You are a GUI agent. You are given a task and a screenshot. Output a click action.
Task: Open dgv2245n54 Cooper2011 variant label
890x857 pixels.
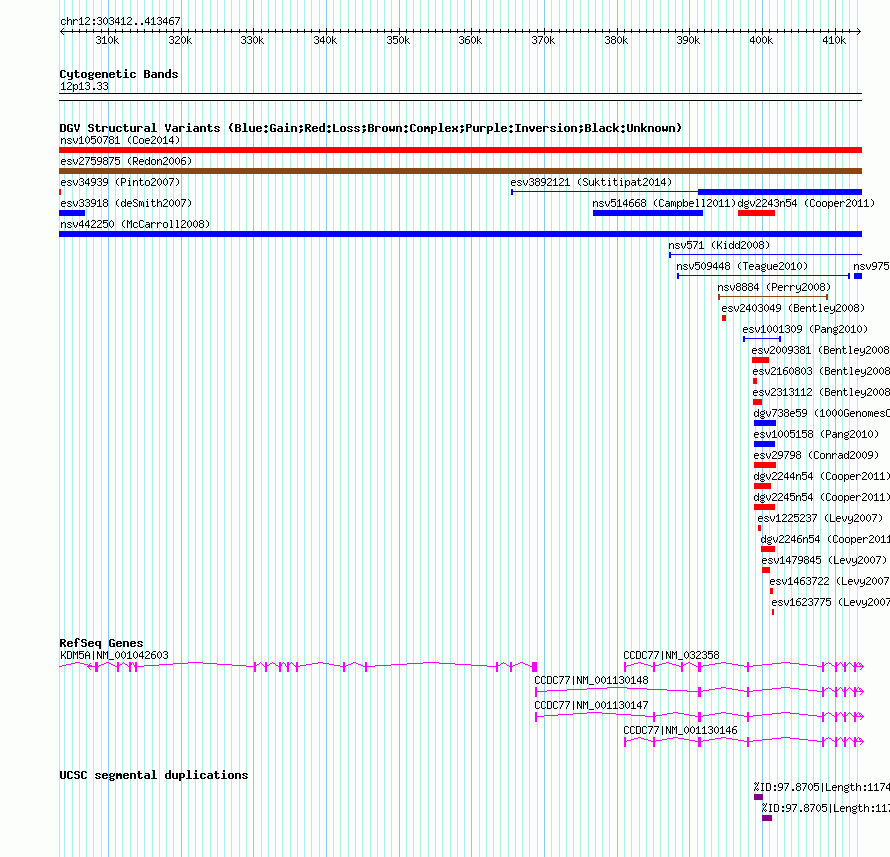821,497
